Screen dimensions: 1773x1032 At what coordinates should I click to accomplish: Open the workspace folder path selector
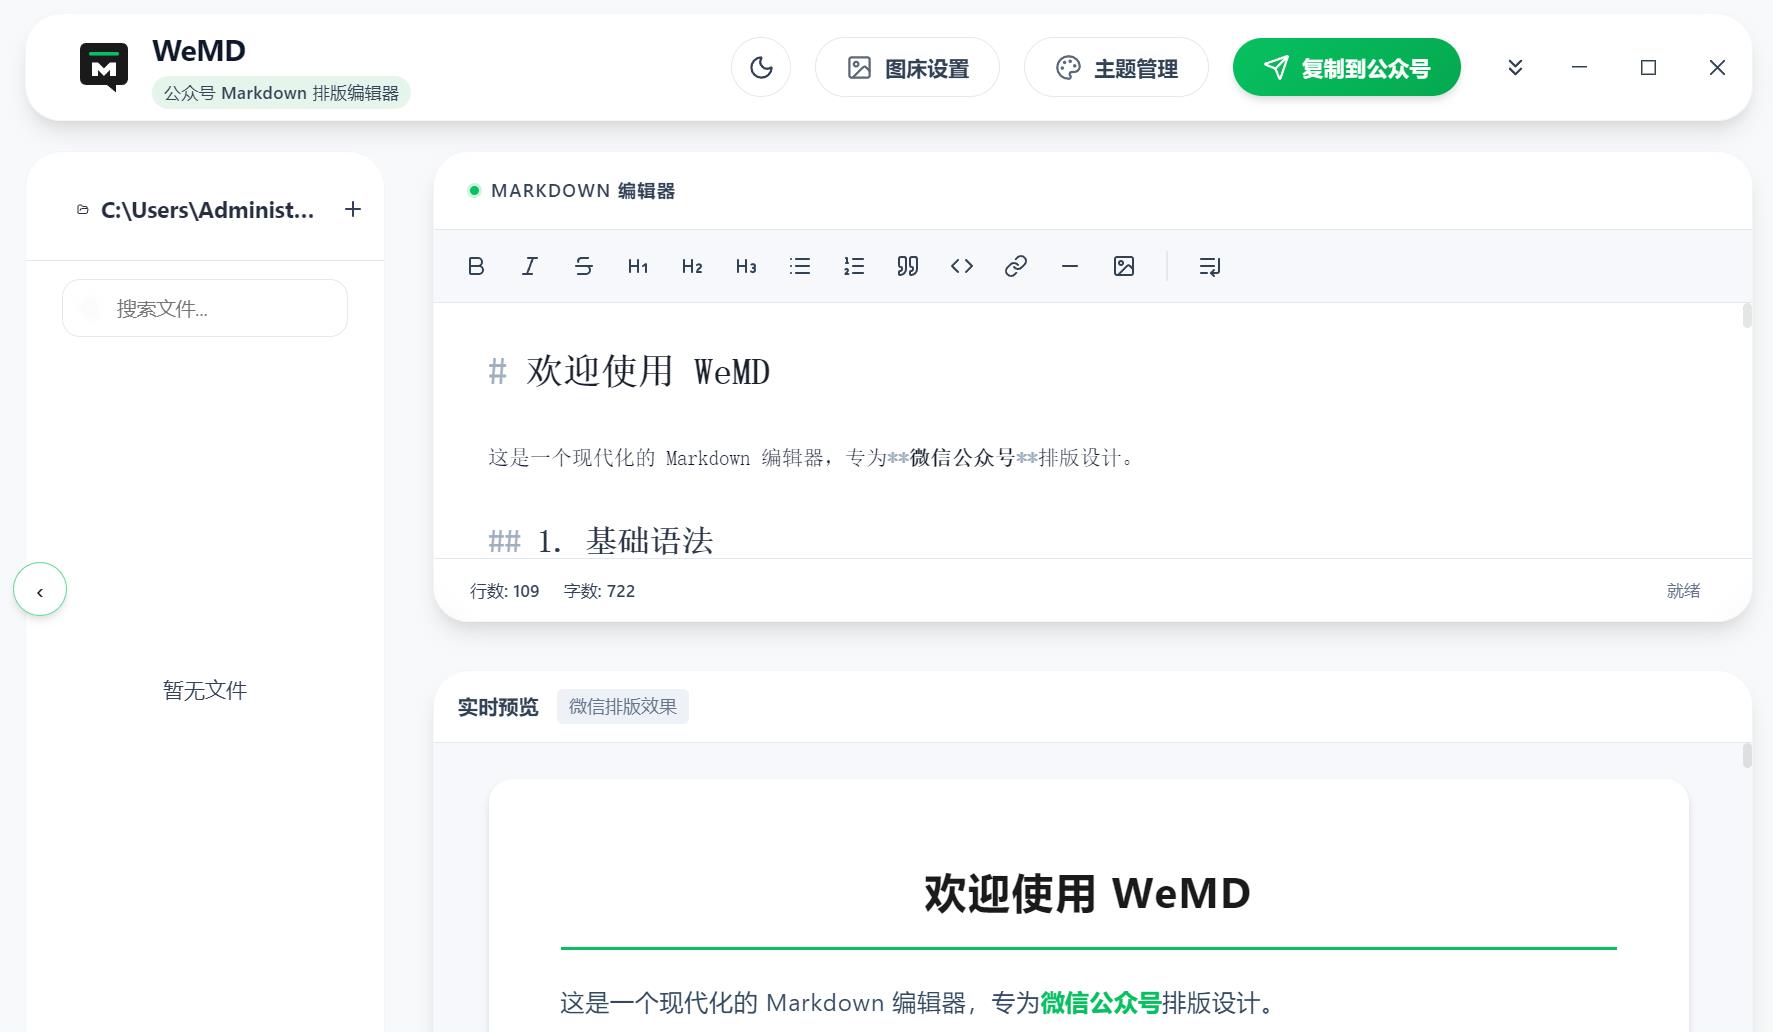(x=207, y=210)
